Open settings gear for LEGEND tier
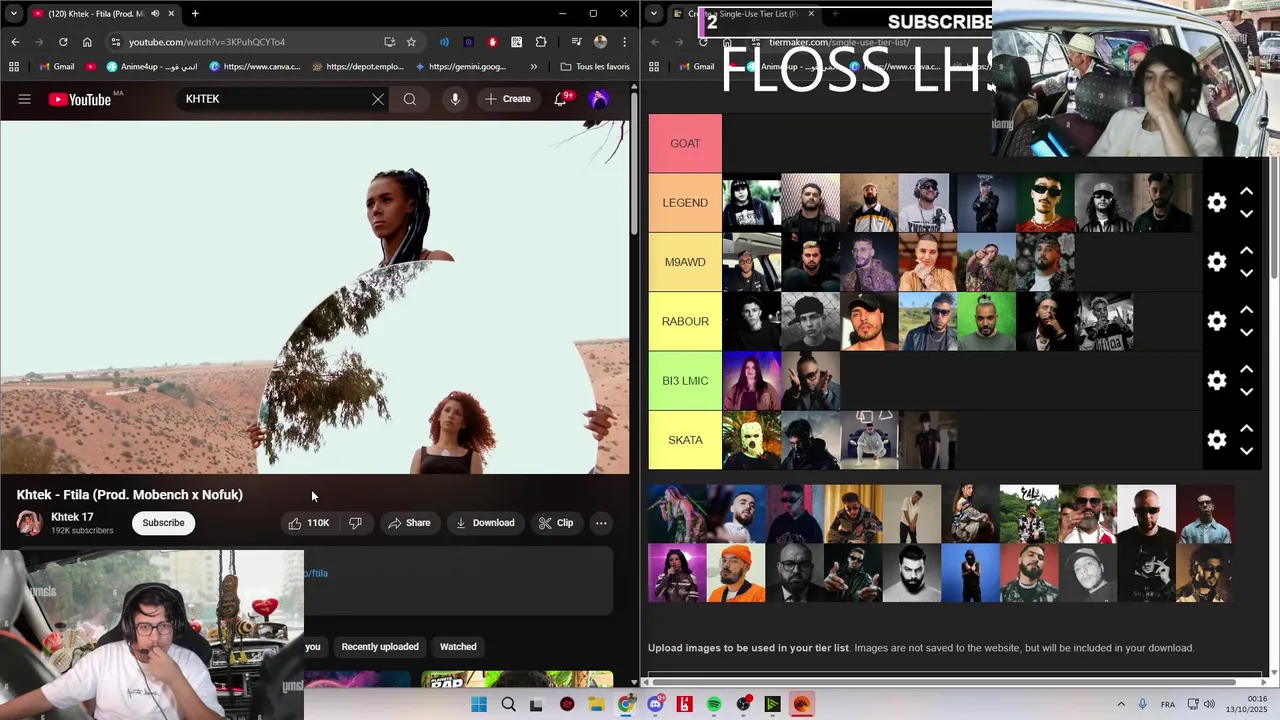Screen dimensions: 1280x720 click(1217, 203)
